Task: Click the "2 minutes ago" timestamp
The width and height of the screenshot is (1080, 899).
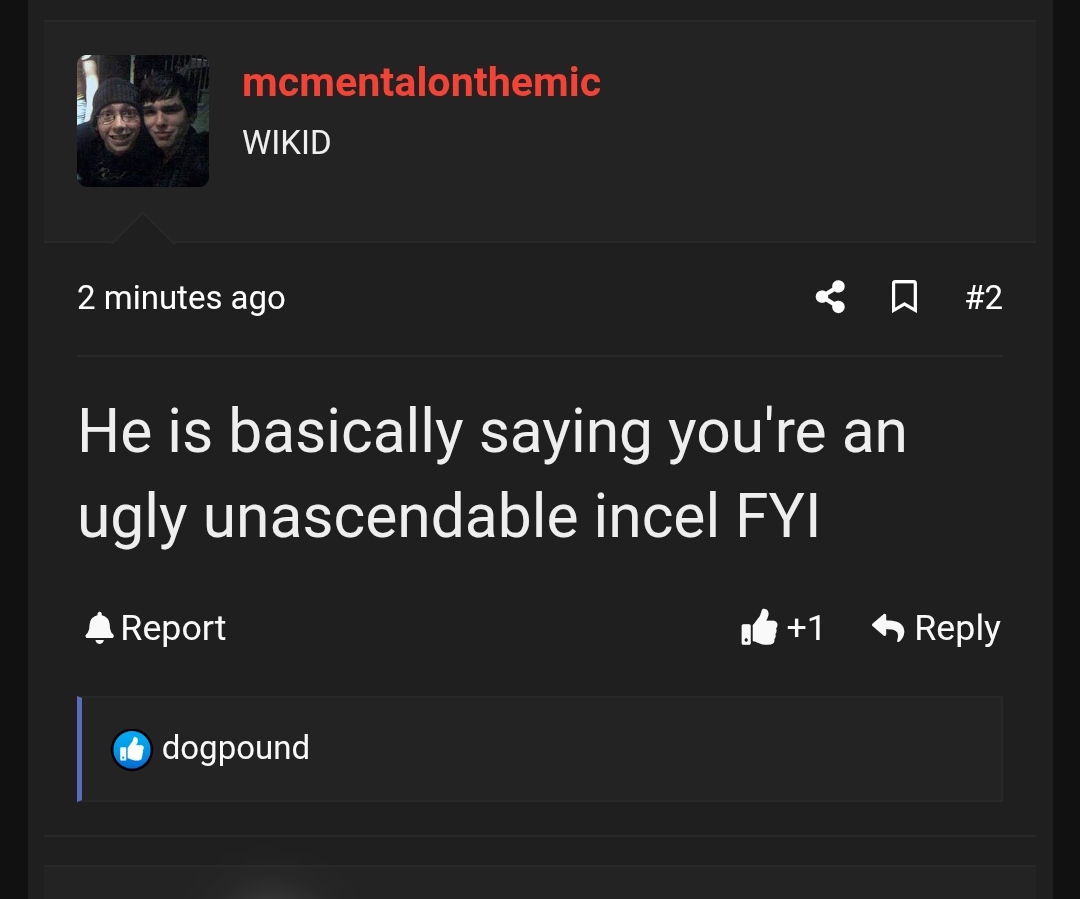Action: point(181,298)
